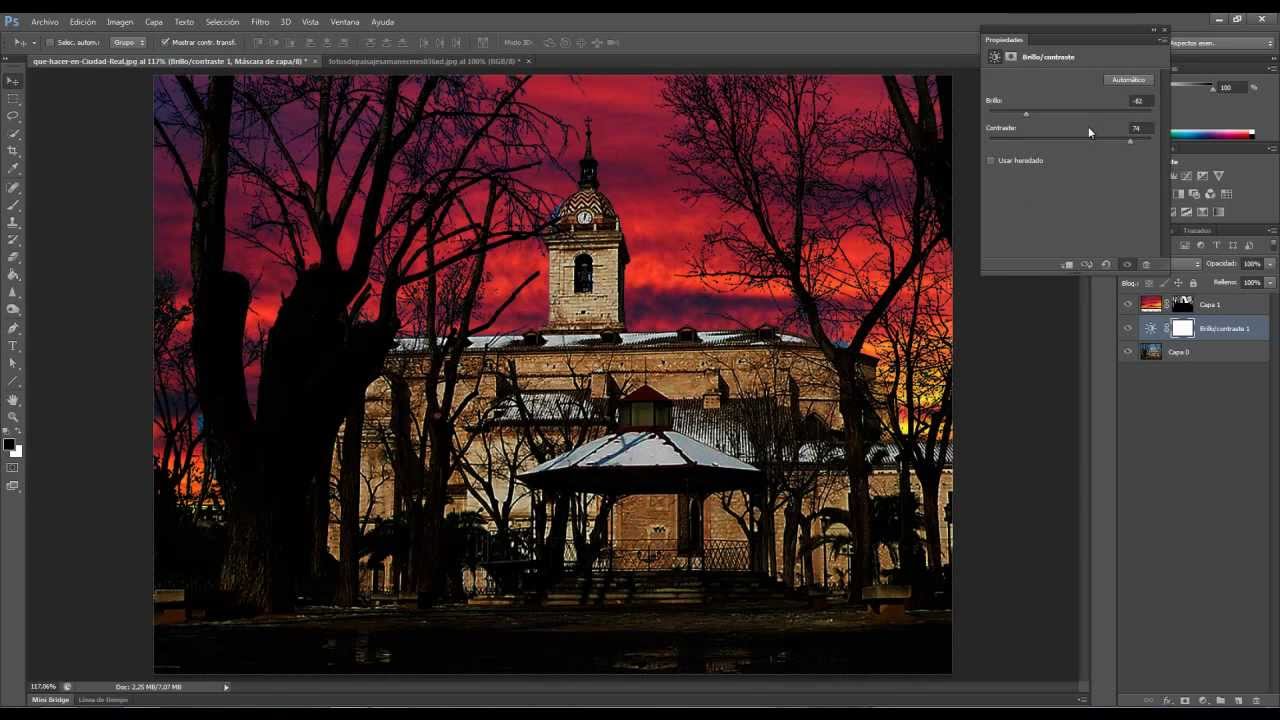The image size is (1280, 720).
Task: Reset adjustment defaults in Propiedades panel
Action: click(1106, 264)
